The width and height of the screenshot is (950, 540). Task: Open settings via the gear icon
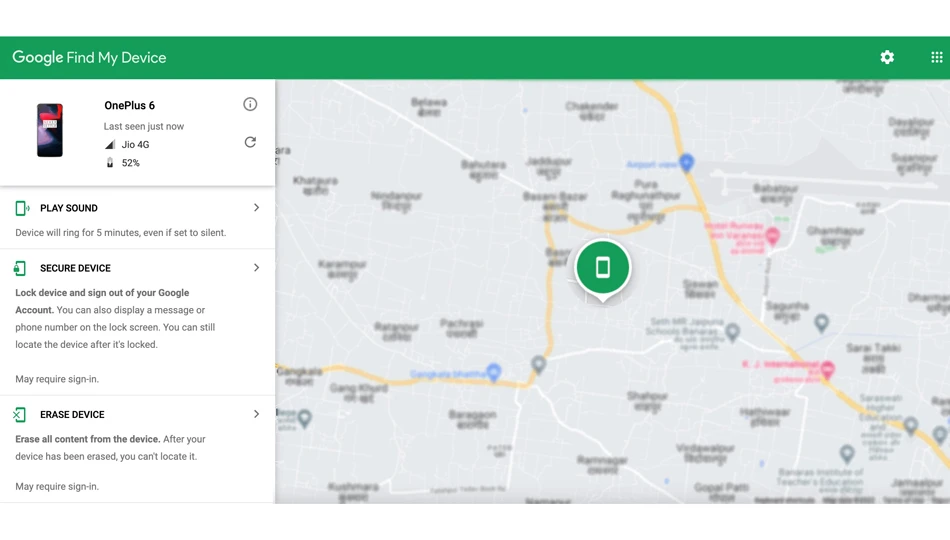coord(887,57)
